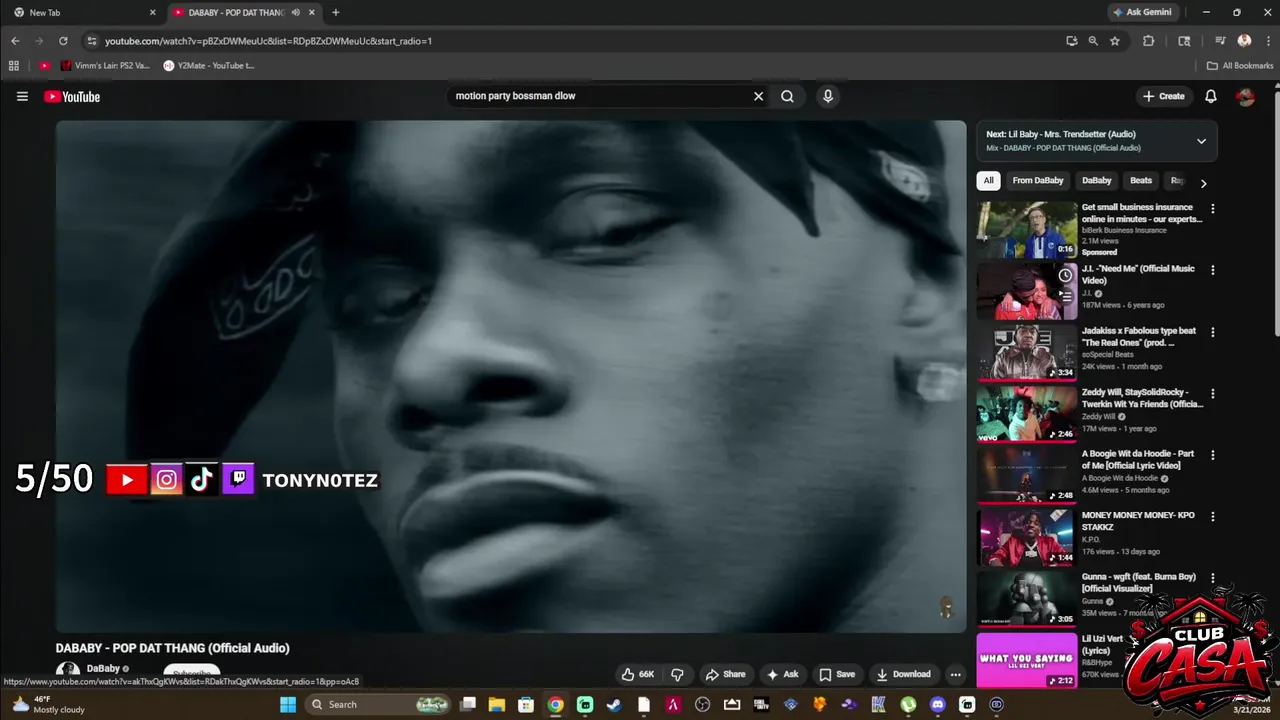This screenshot has width=1280, height=720.
Task: Reload the page
Action: (x=63, y=41)
